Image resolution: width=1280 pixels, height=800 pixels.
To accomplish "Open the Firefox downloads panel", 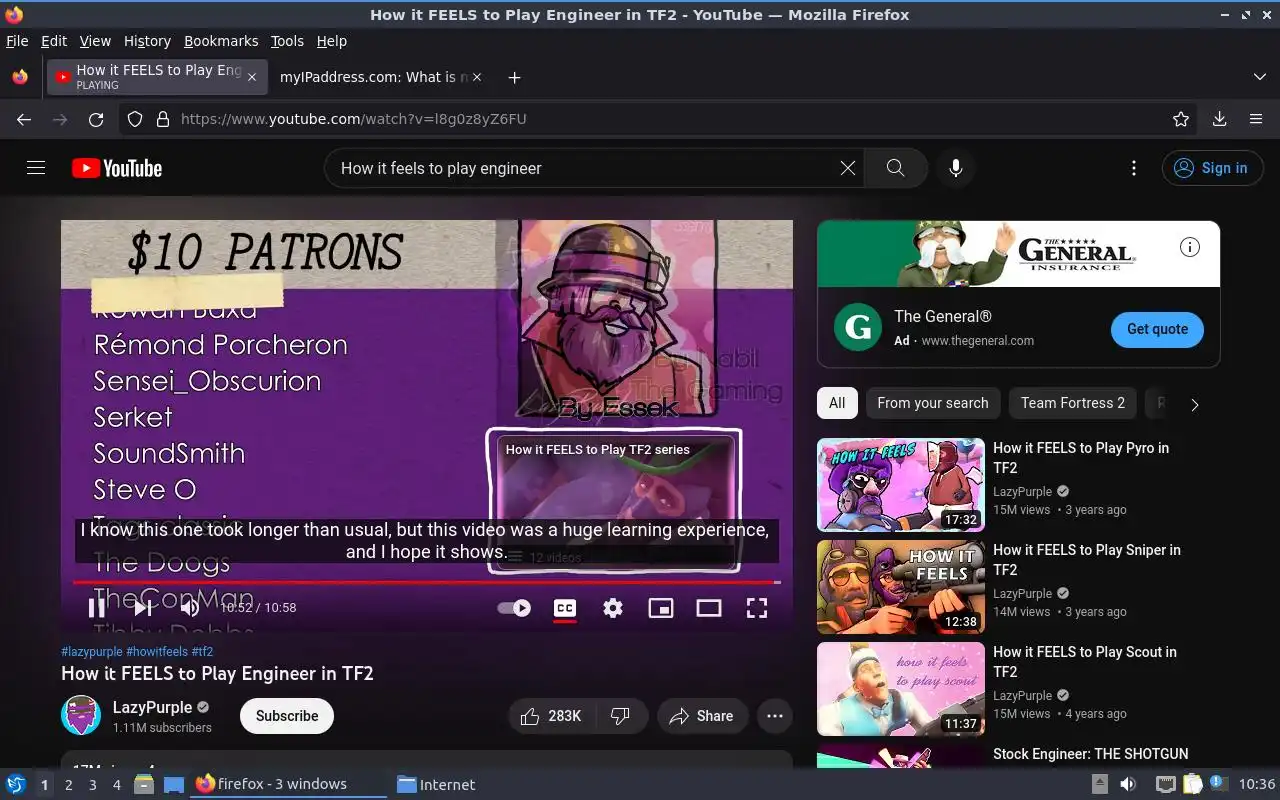I will click(x=1220, y=119).
